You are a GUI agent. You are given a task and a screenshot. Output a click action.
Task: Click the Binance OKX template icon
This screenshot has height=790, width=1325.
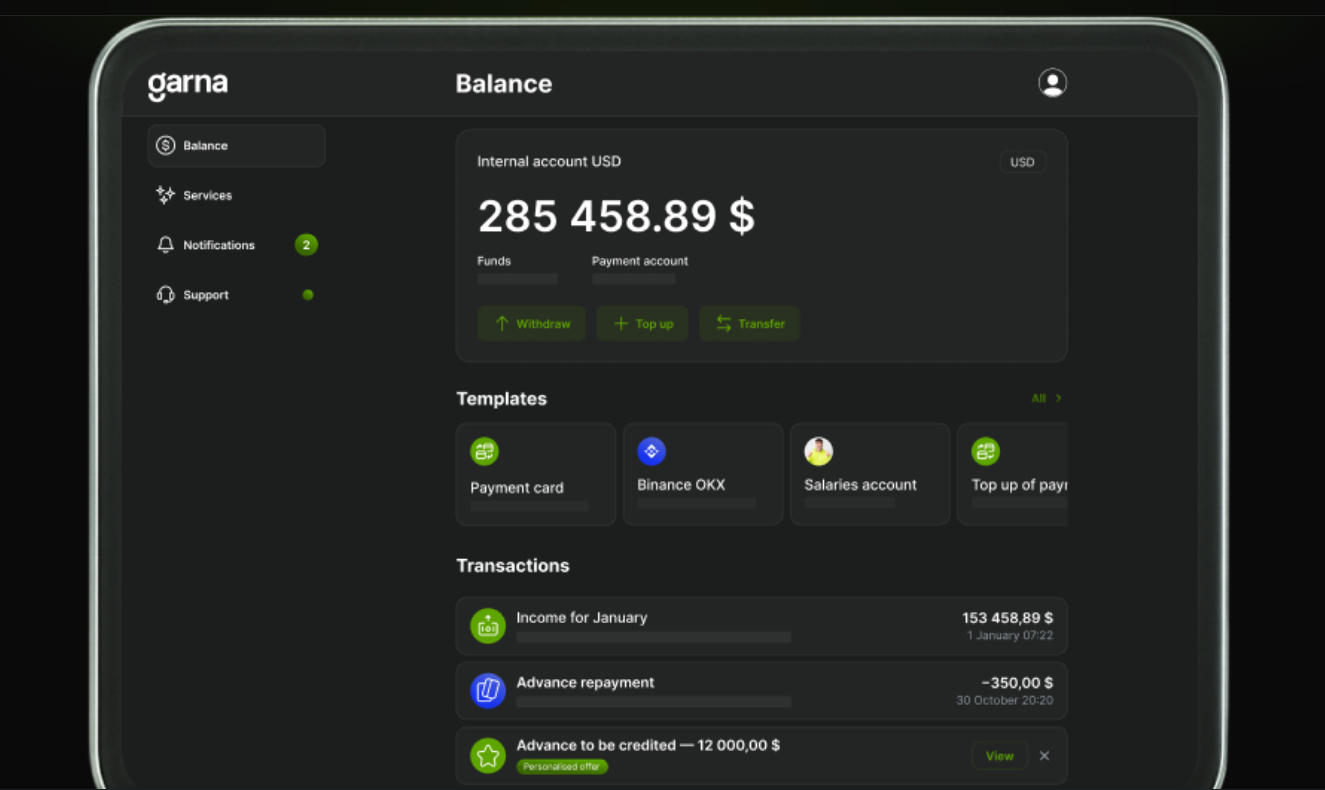(x=651, y=451)
